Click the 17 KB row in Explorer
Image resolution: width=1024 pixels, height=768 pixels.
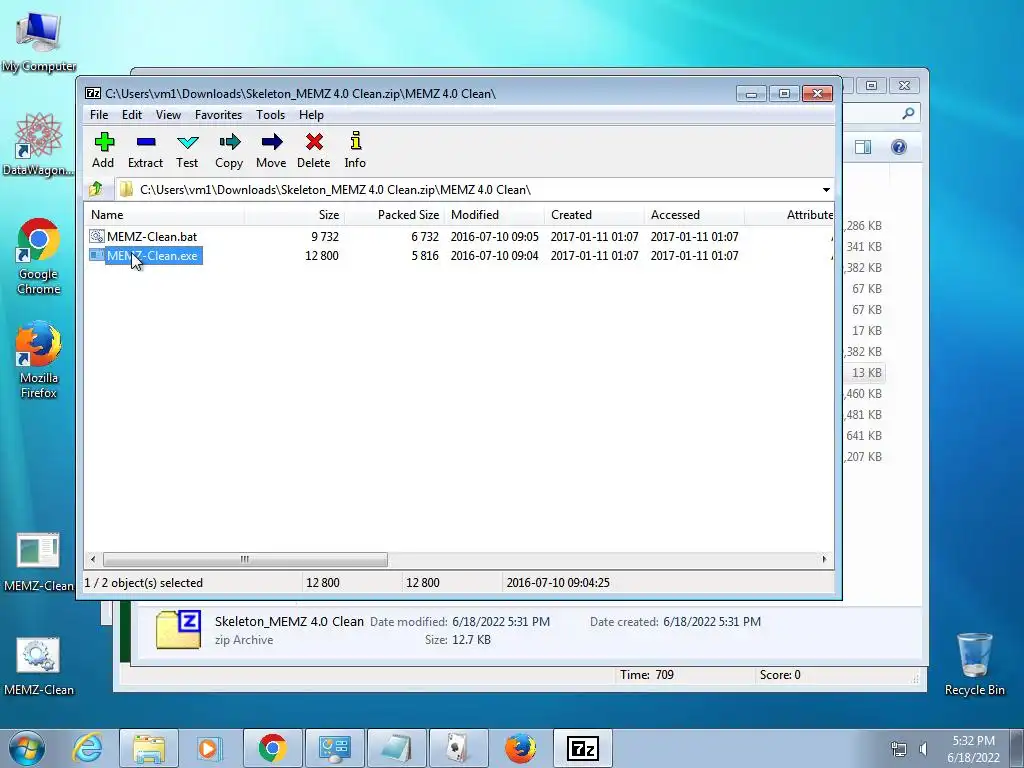(x=866, y=331)
